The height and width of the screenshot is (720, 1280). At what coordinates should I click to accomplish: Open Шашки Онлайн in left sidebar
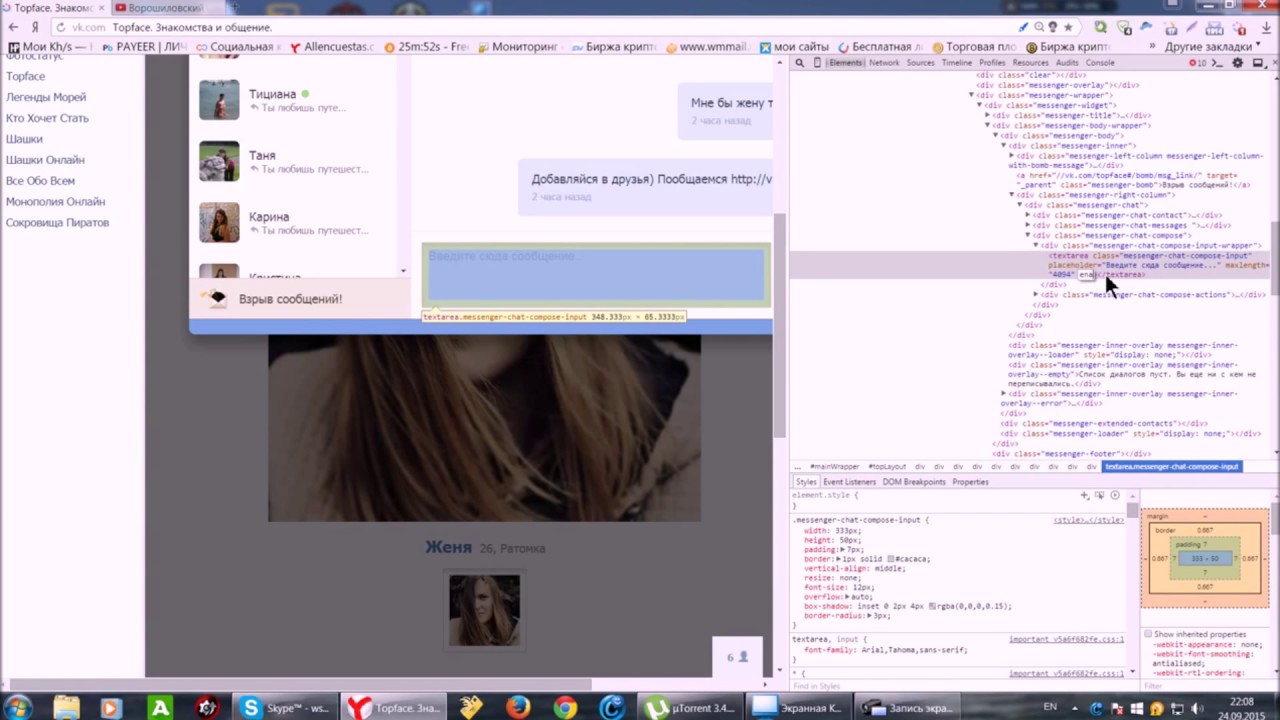pyautogui.click(x=45, y=160)
